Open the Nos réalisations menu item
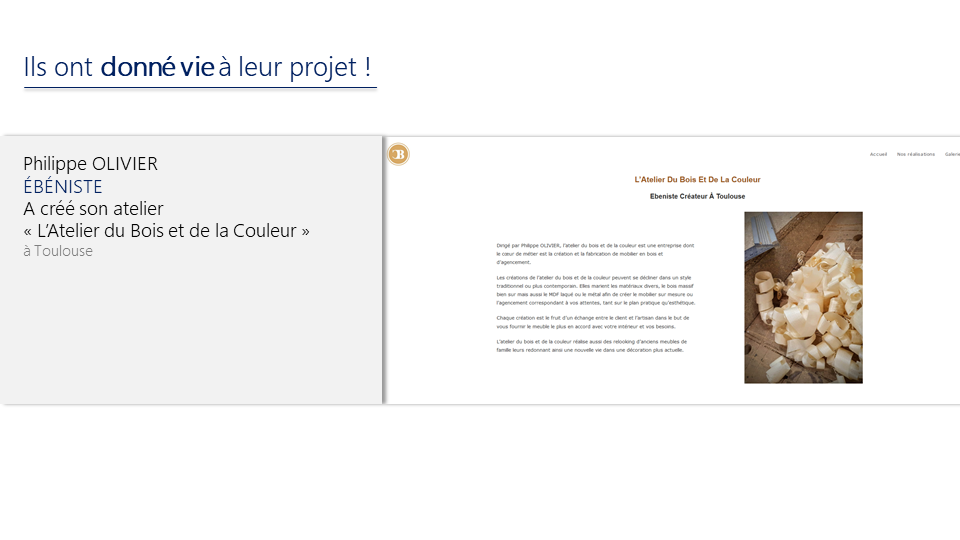This screenshot has width=960, height=540. (915, 154)
